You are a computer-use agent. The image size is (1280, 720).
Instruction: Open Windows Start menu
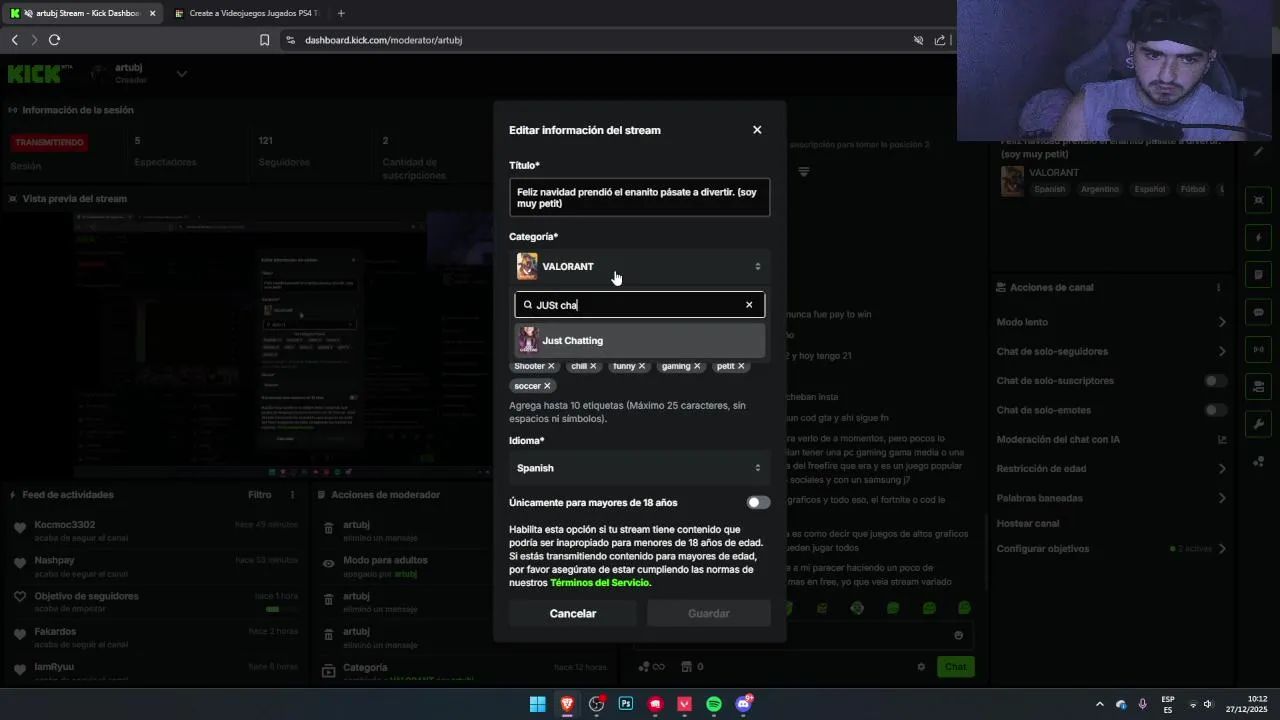(537, 704)
